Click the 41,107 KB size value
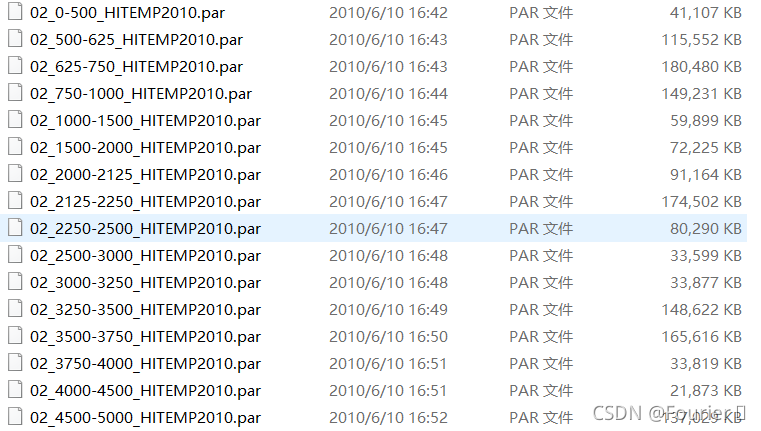The image size is (761, 431). click(x=706, y=13)
